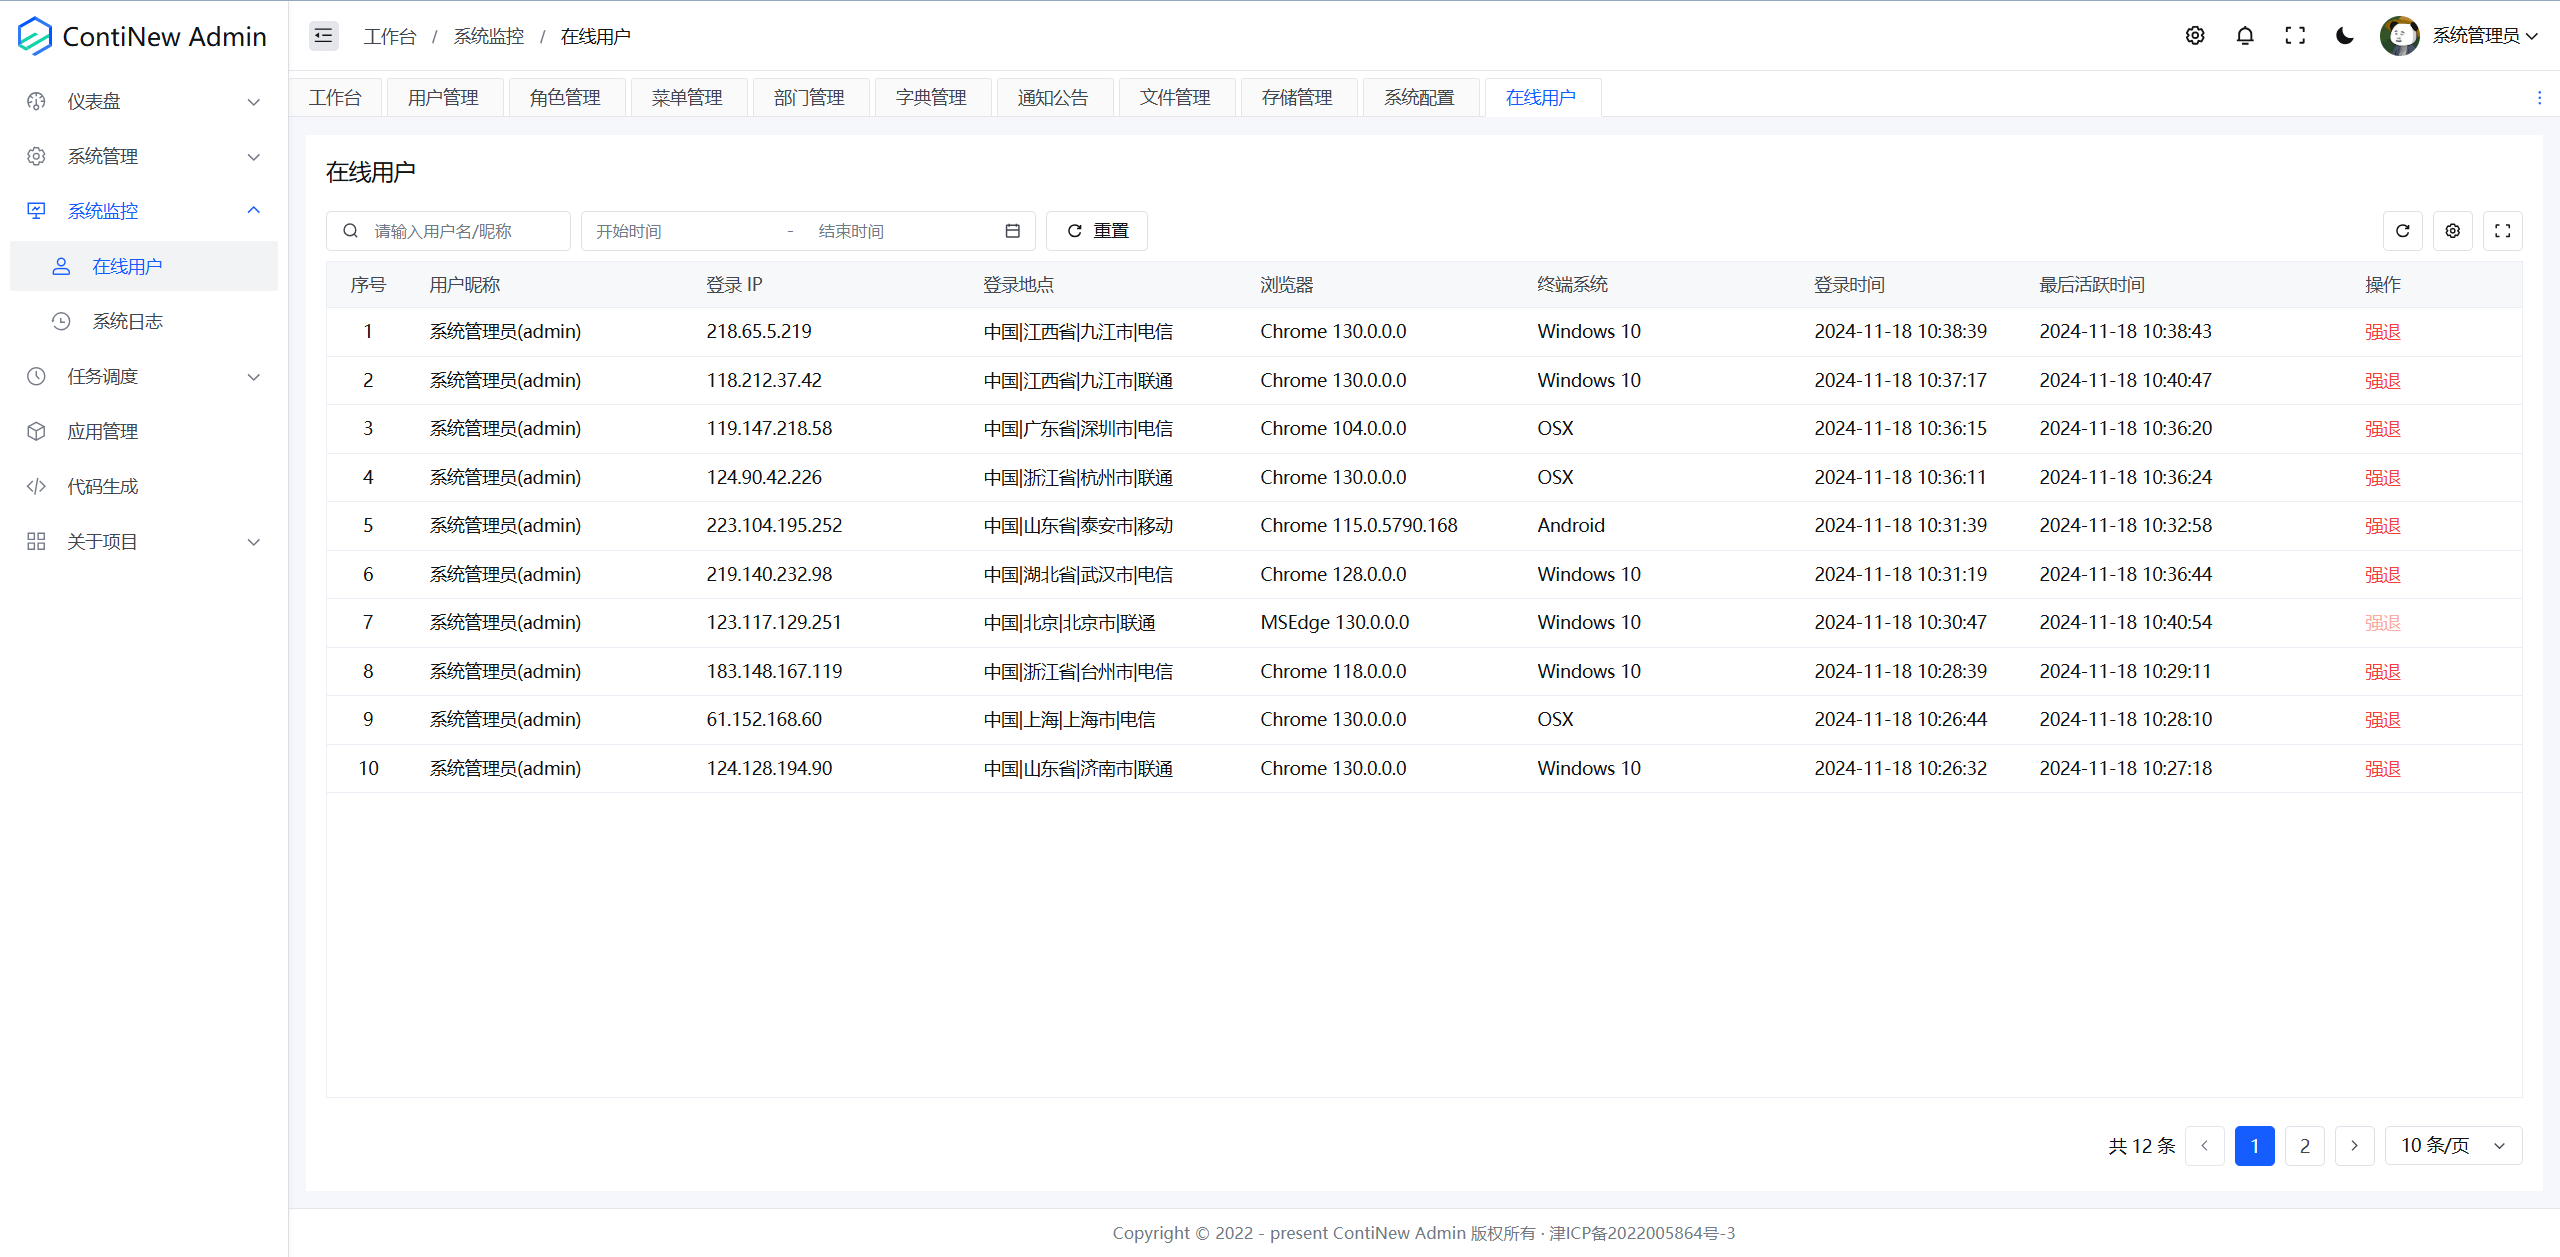Image resolution: width=2560 pixels, height=1257 pixels.
Task: Force logout the user at 218.65.5.219
Action: click(2382, 332)
